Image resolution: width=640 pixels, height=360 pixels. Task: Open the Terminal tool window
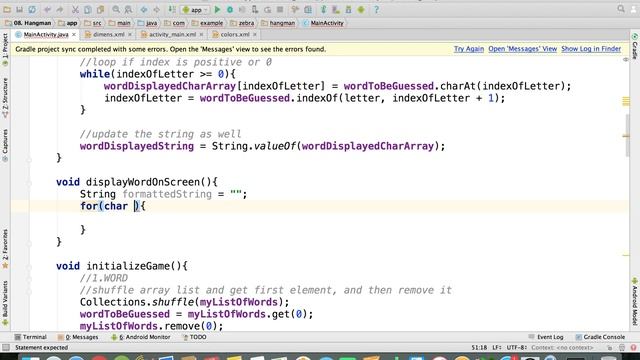point(31,337)
